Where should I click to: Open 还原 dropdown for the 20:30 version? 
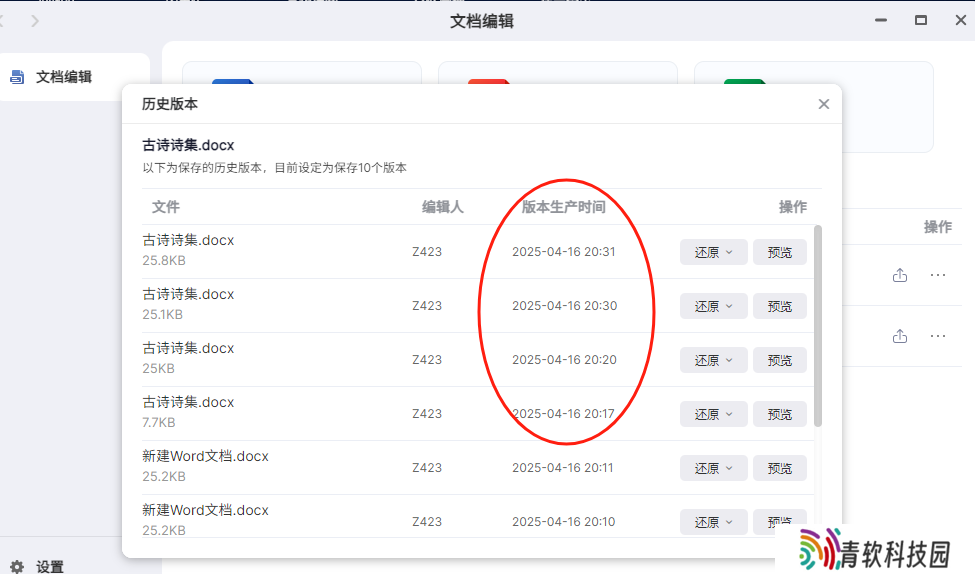click(x=713, y=306)
